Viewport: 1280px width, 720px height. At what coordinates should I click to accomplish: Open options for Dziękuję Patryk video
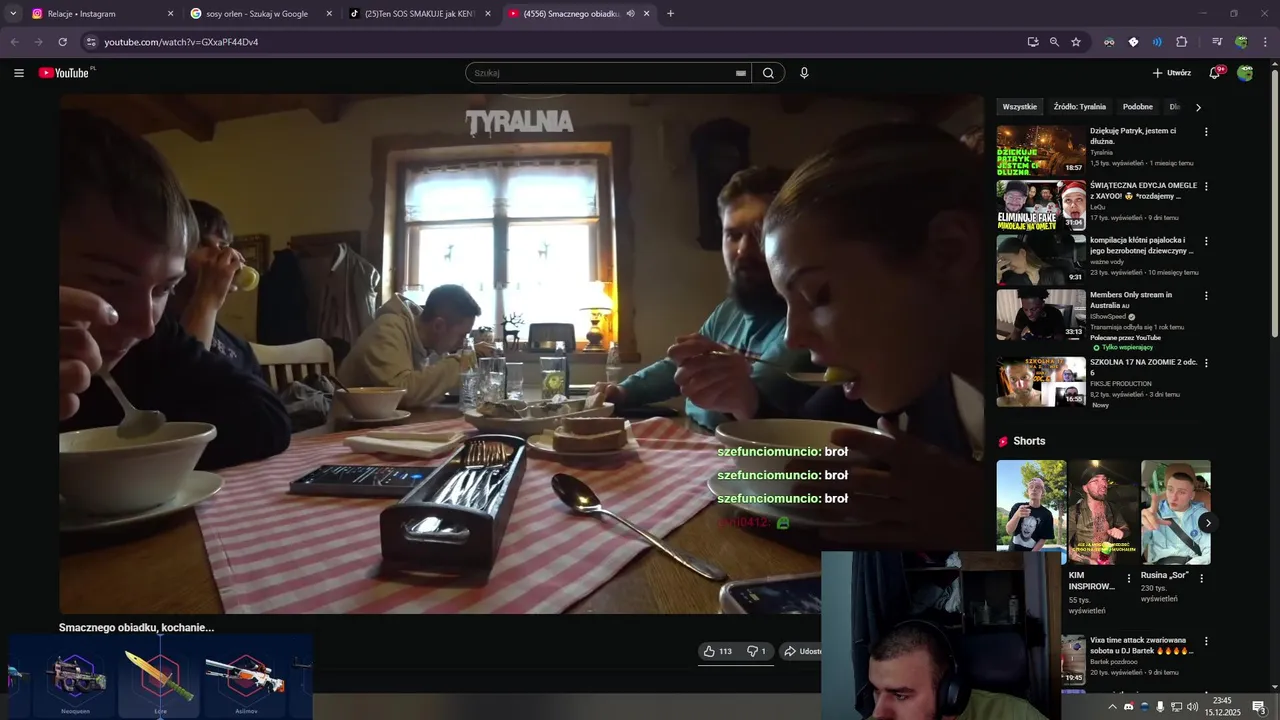(x=1206, y=132)
